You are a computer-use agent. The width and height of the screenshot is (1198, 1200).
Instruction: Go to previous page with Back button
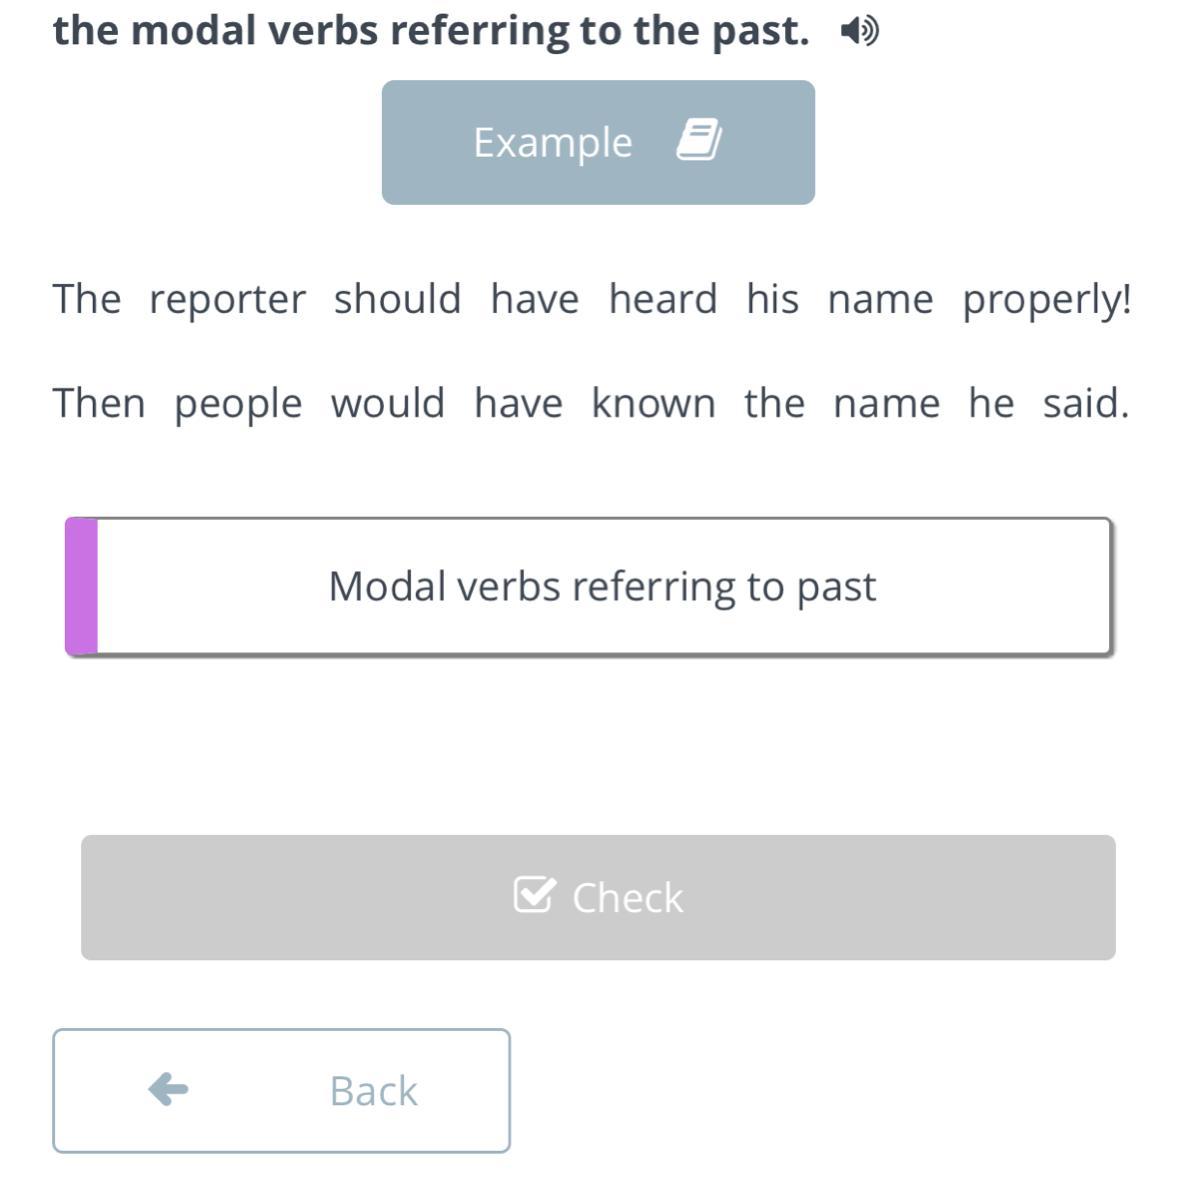281,1090
